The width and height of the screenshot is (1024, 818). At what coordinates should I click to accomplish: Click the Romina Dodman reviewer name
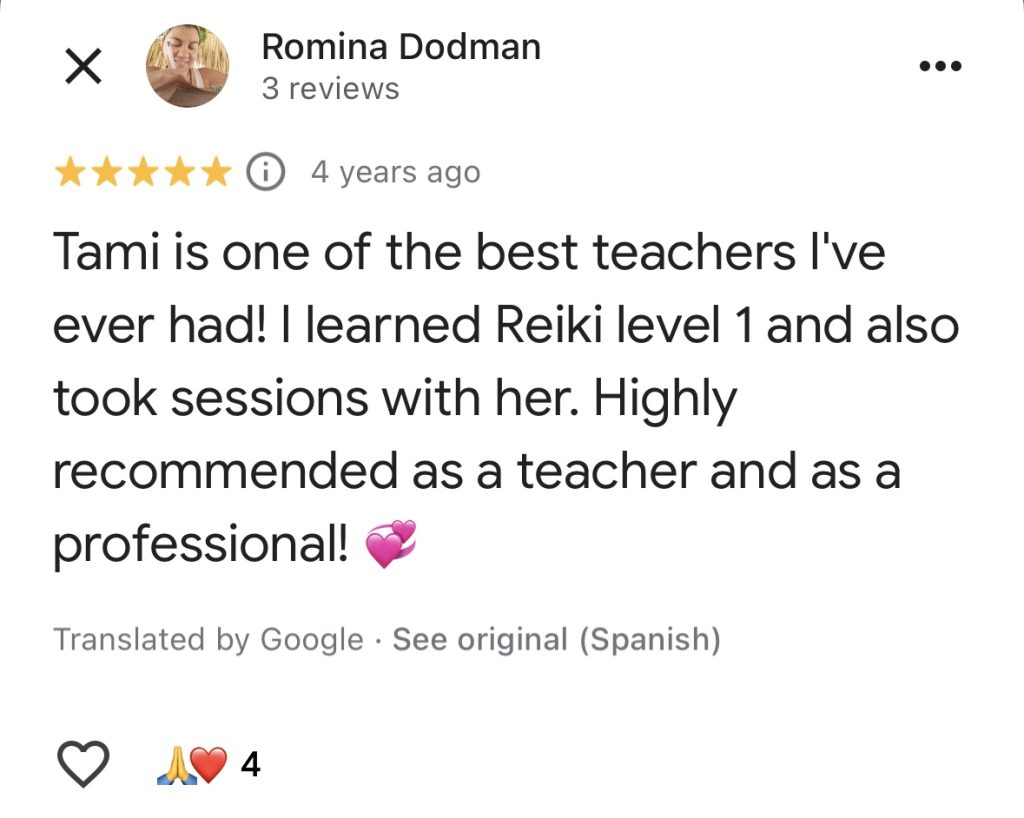pos(400,47)
